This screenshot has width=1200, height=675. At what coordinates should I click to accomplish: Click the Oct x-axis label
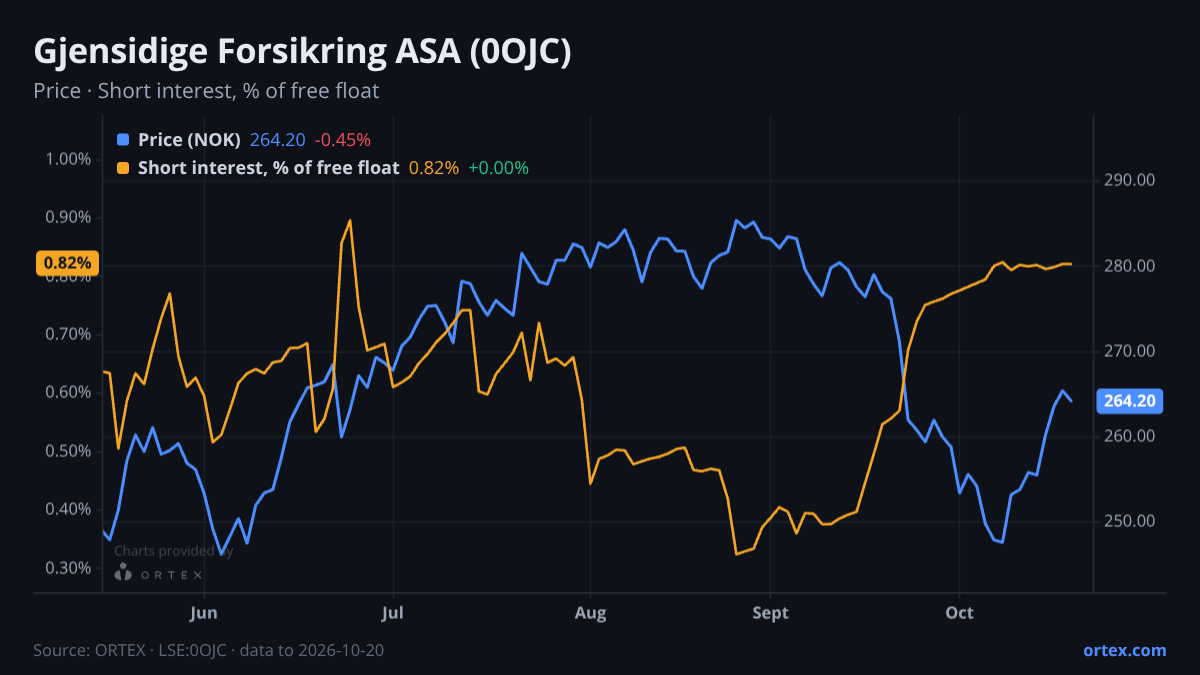tap(960, 611)
